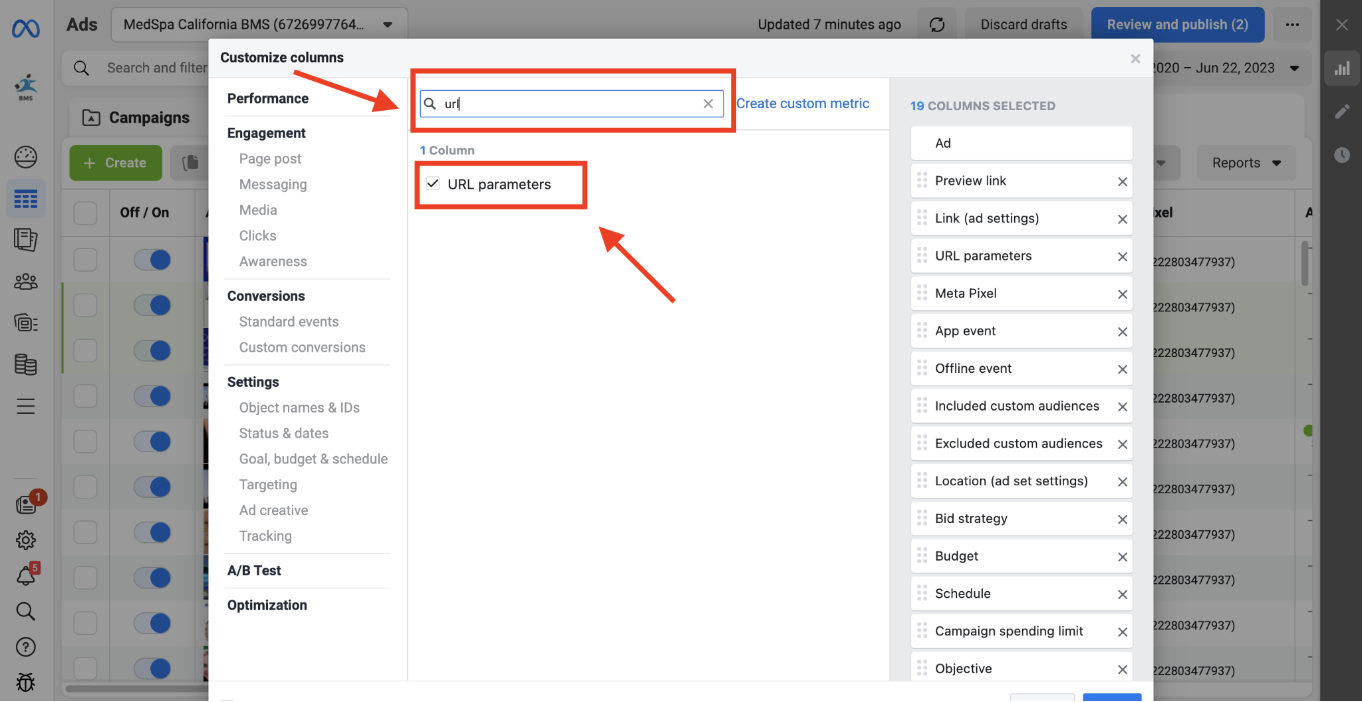This screenshot has width=1362, height=702.
Task: Open the audiences people icon in sidebar
Action: coord(26,281)
